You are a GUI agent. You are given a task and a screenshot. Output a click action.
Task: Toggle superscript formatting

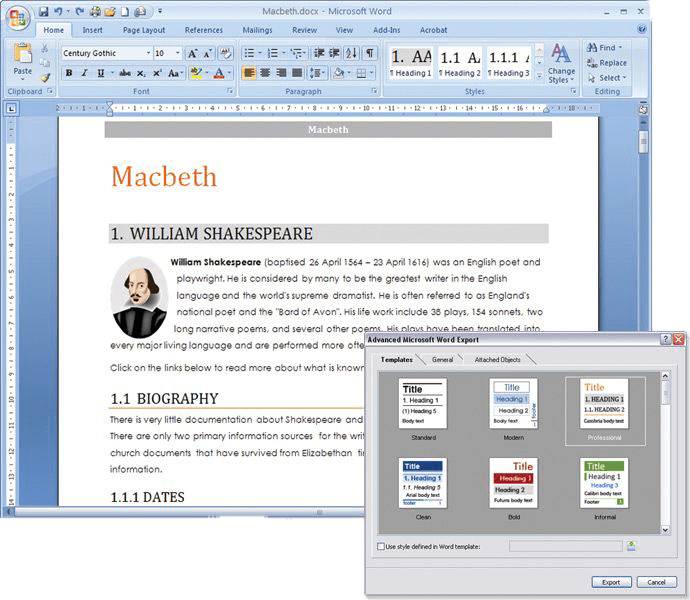[x=157, y=73]
